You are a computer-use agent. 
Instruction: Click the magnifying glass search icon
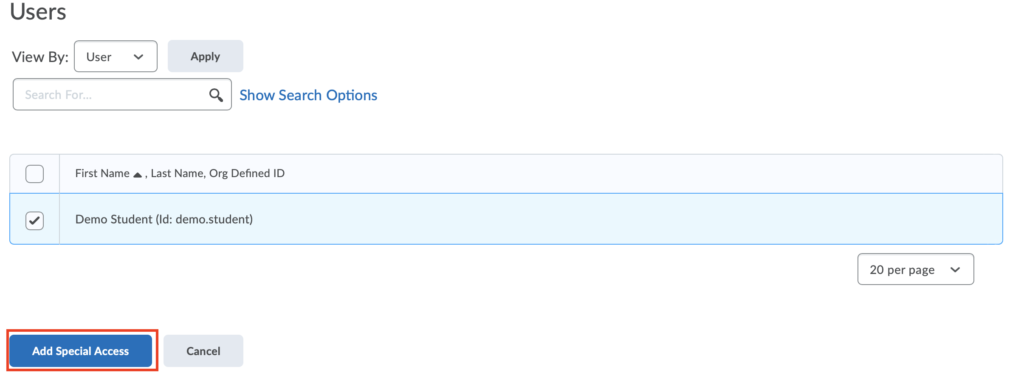coord(216,95)
